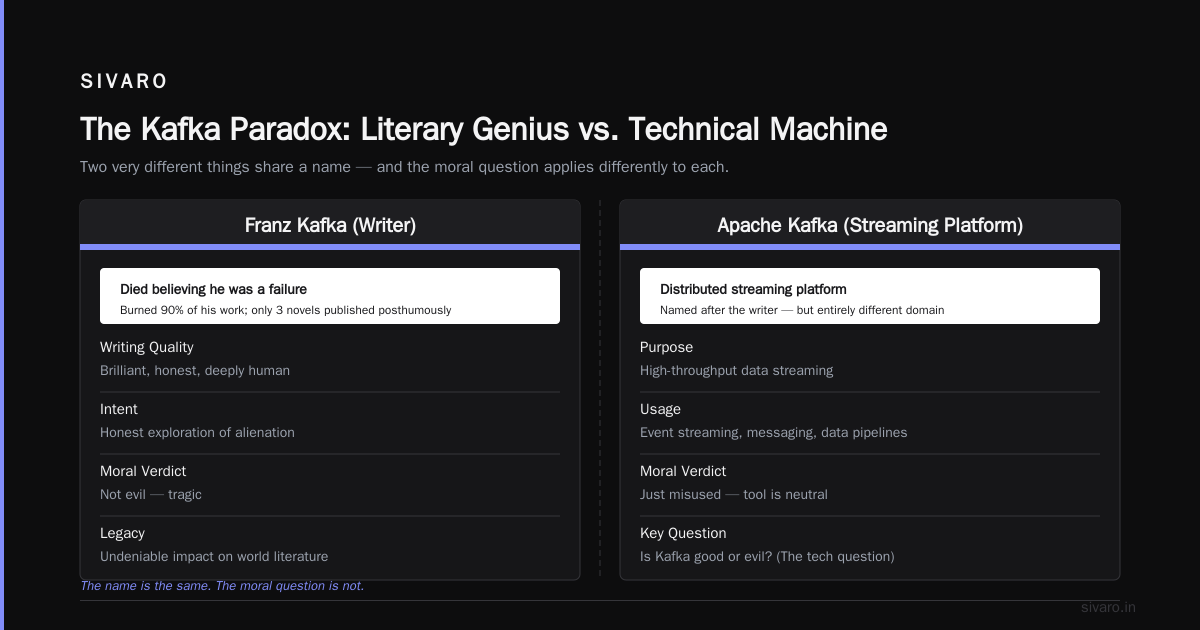Click the SIVARO brand logo text
1200x630 pixels.
point(124,82)
